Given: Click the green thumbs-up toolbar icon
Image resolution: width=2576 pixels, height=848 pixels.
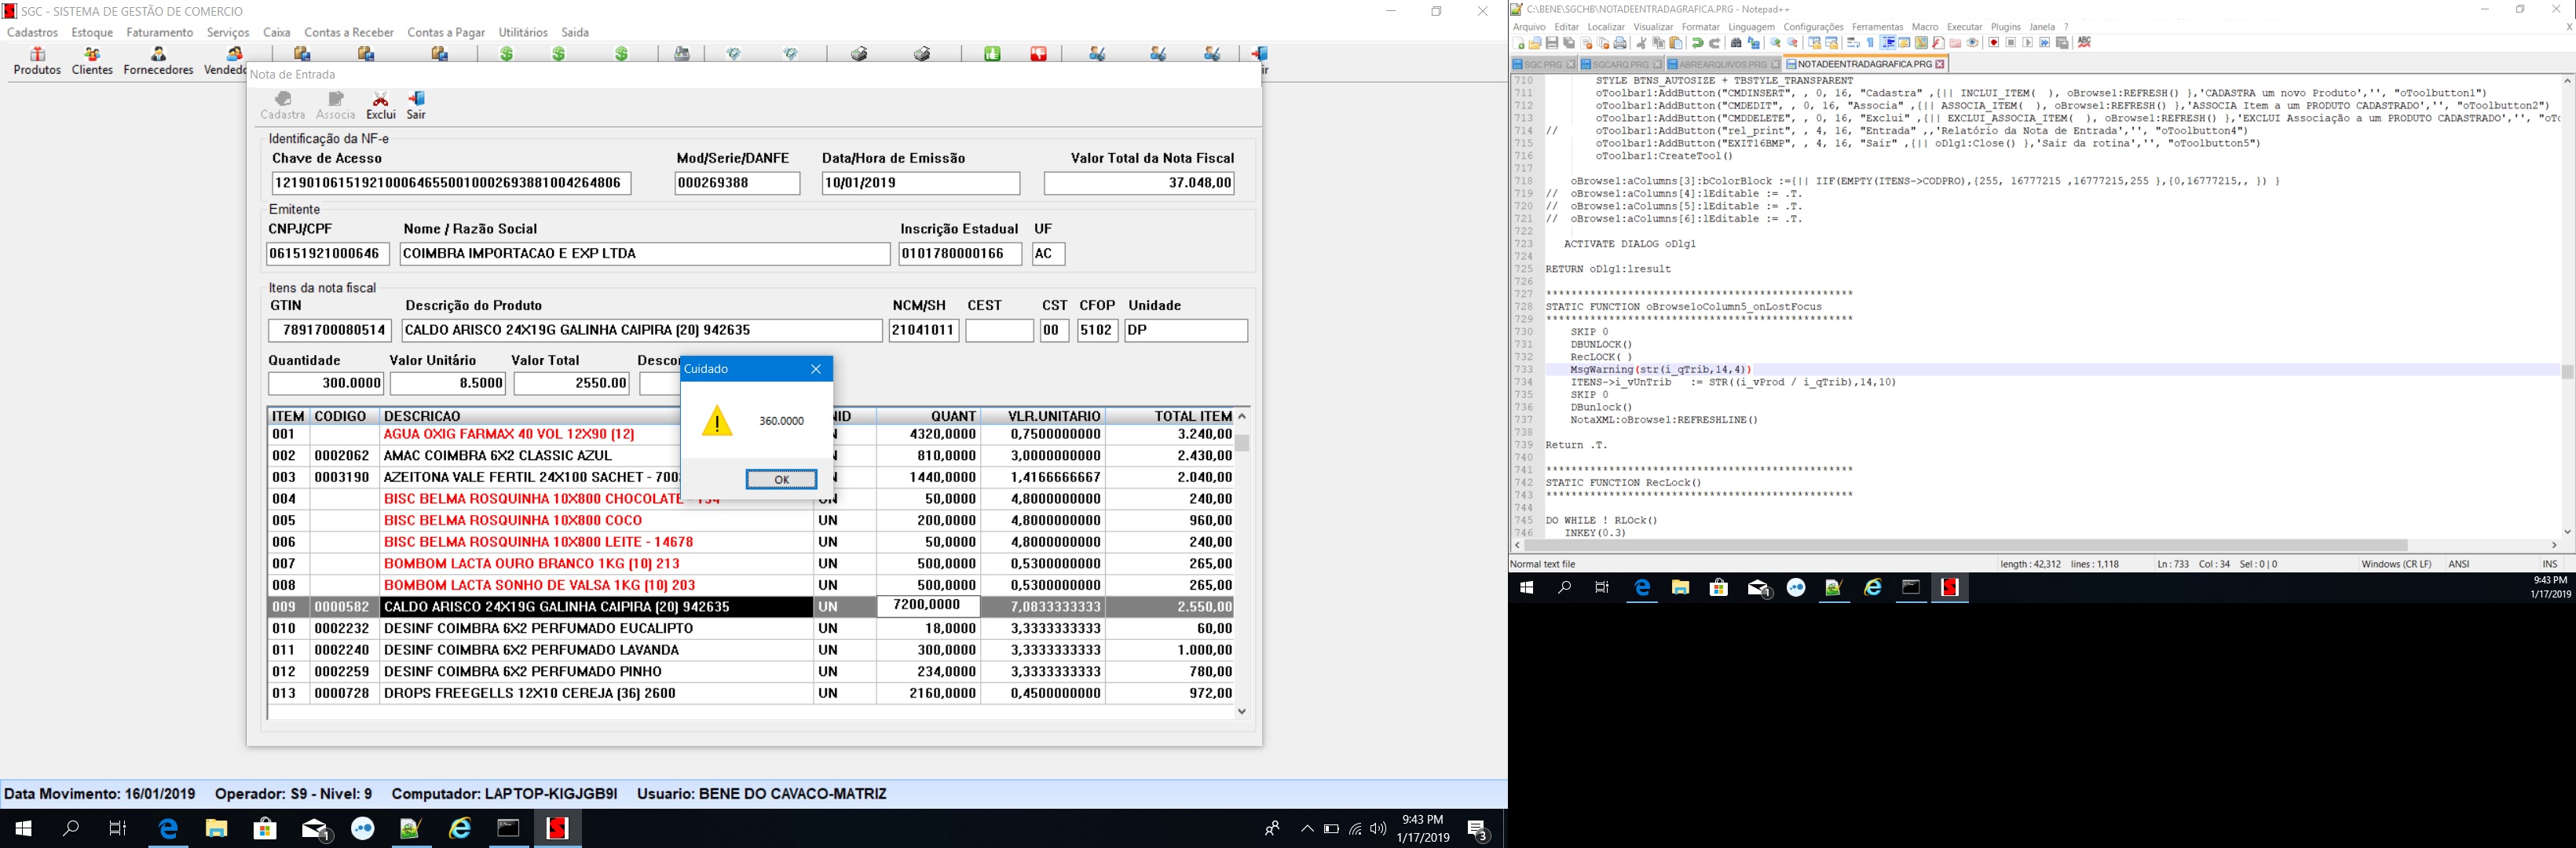Looking at the screenshot, I should [x=992, y=54].
